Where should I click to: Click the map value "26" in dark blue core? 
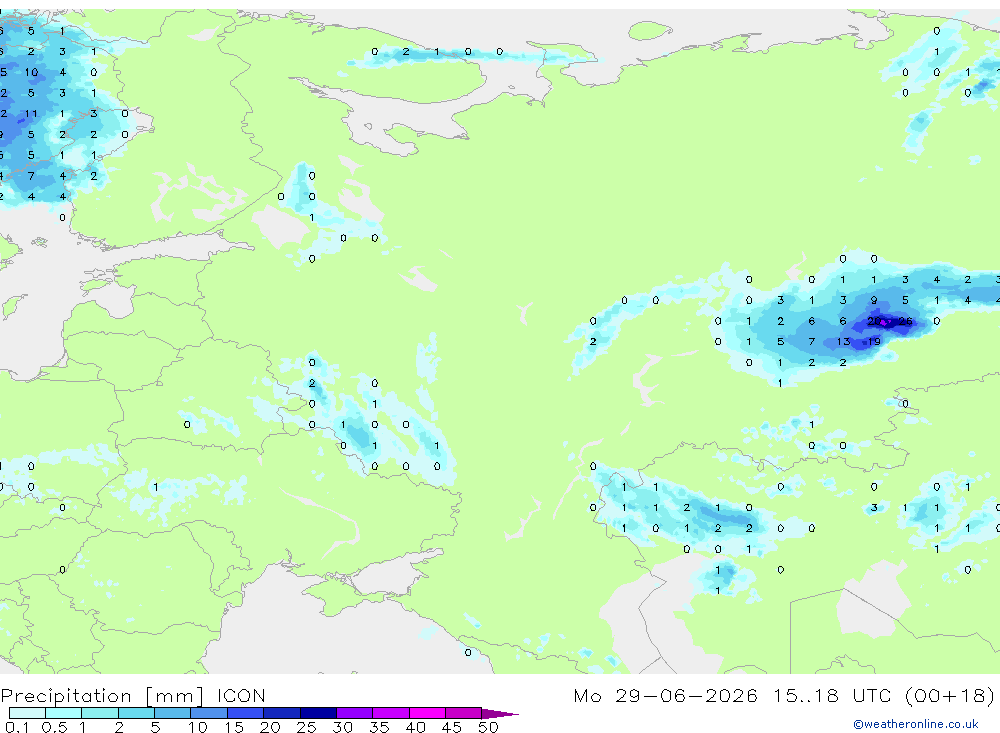coord(905,321)
